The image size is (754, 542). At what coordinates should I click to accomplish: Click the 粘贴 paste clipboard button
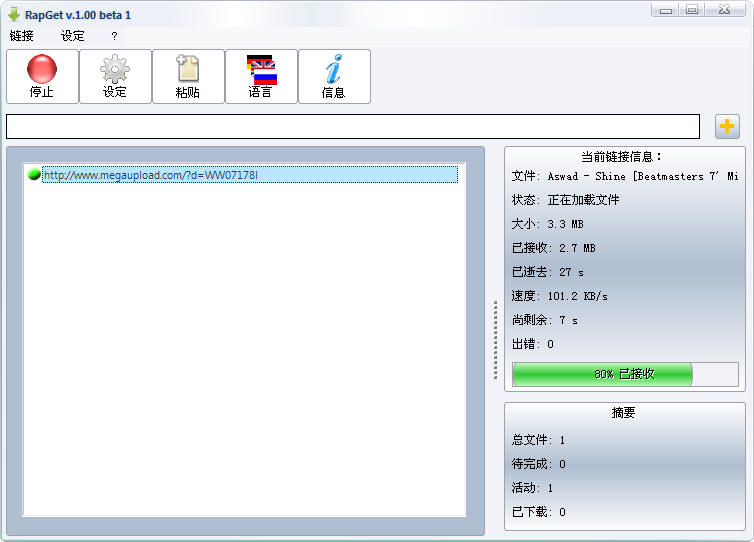tap(188, 76)
